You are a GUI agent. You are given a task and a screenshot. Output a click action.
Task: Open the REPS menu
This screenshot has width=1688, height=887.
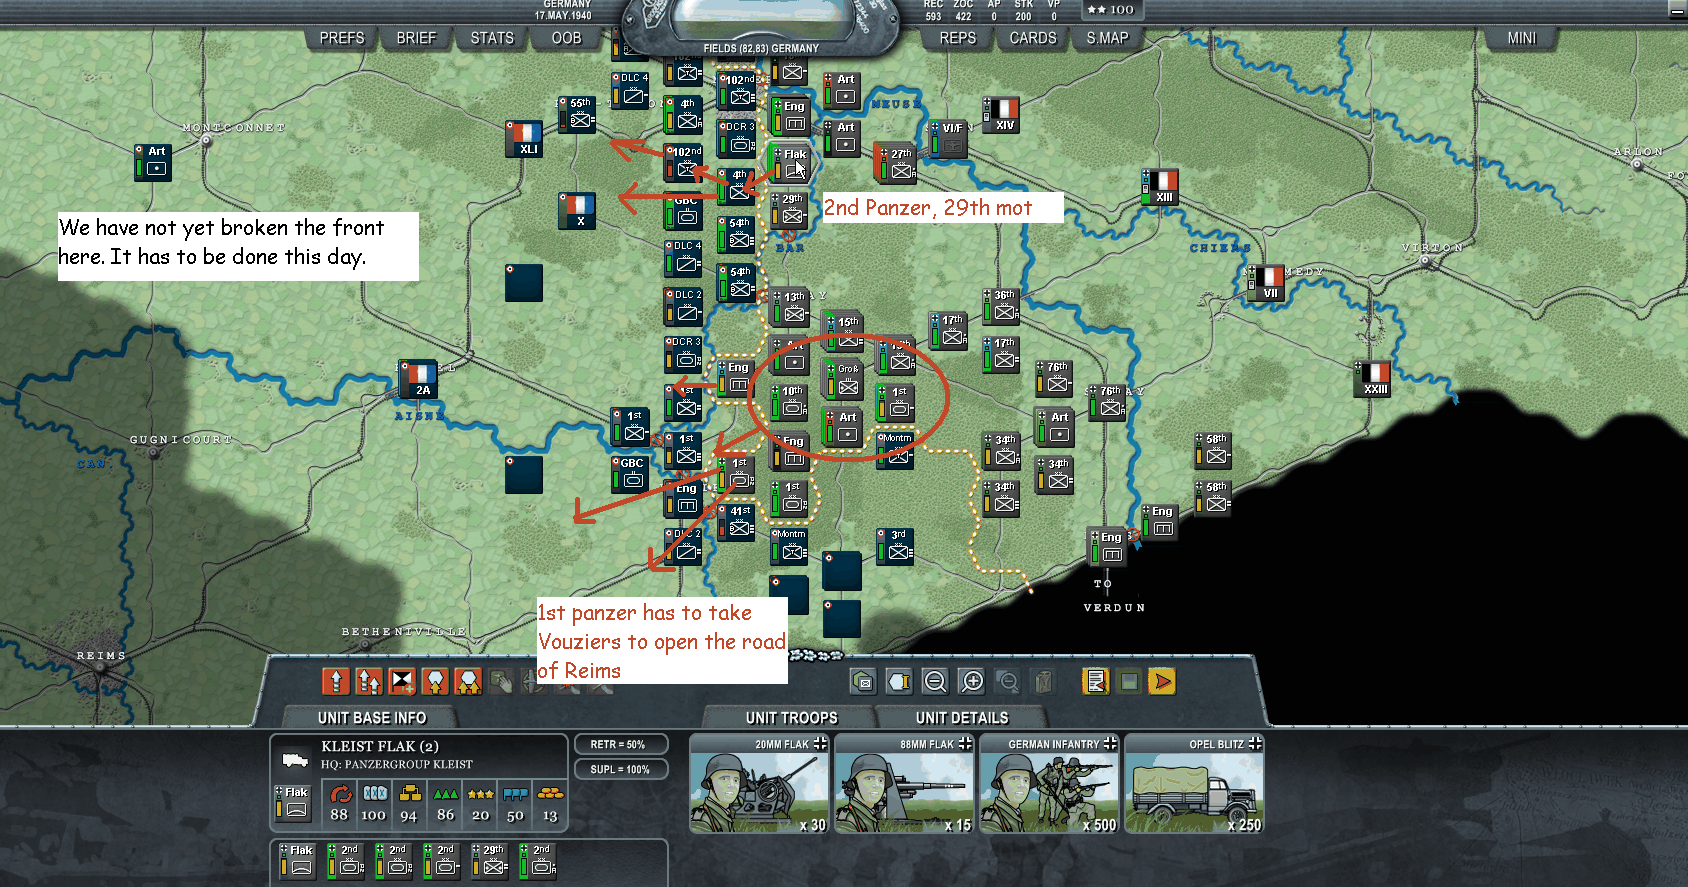958,38
